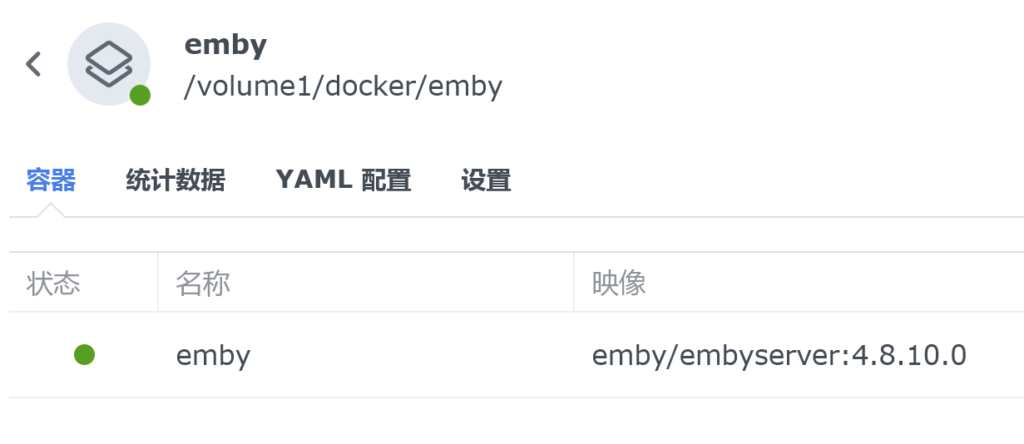Switch to the 容器 tab
Viewport: 1024px width, 444px height.
[x=51, y=180]
